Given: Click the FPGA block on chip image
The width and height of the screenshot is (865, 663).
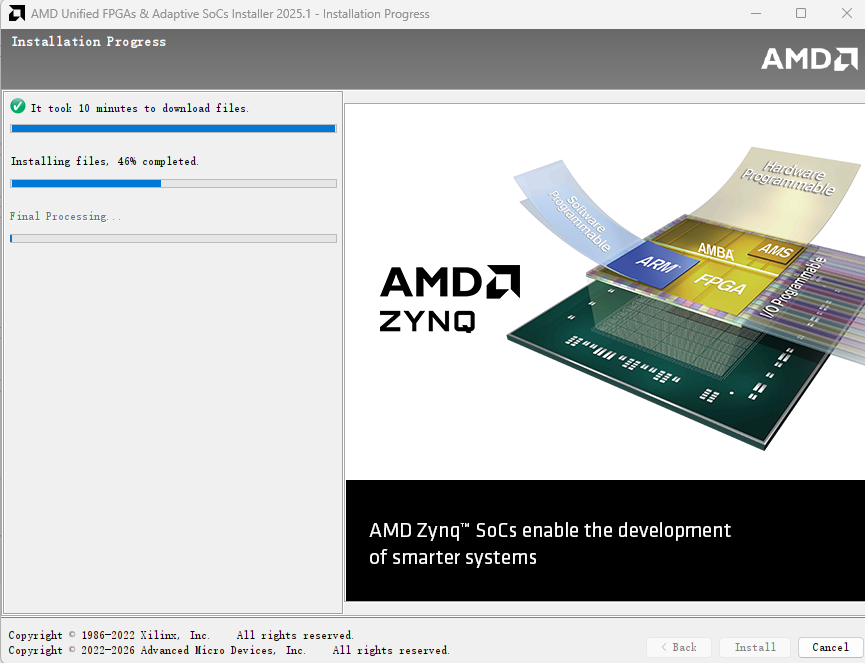Looking at the screenshot, I should point(720,284).
